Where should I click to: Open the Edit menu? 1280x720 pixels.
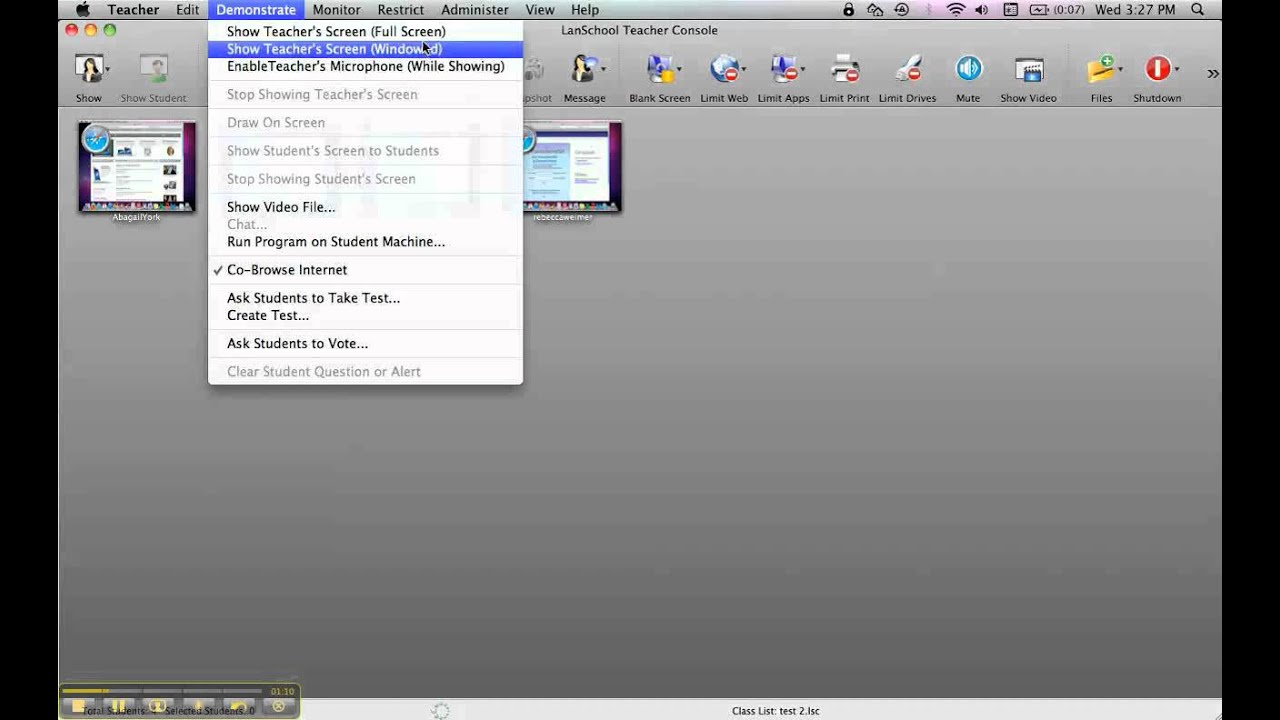pyautogui.click(x=187, y=9)
